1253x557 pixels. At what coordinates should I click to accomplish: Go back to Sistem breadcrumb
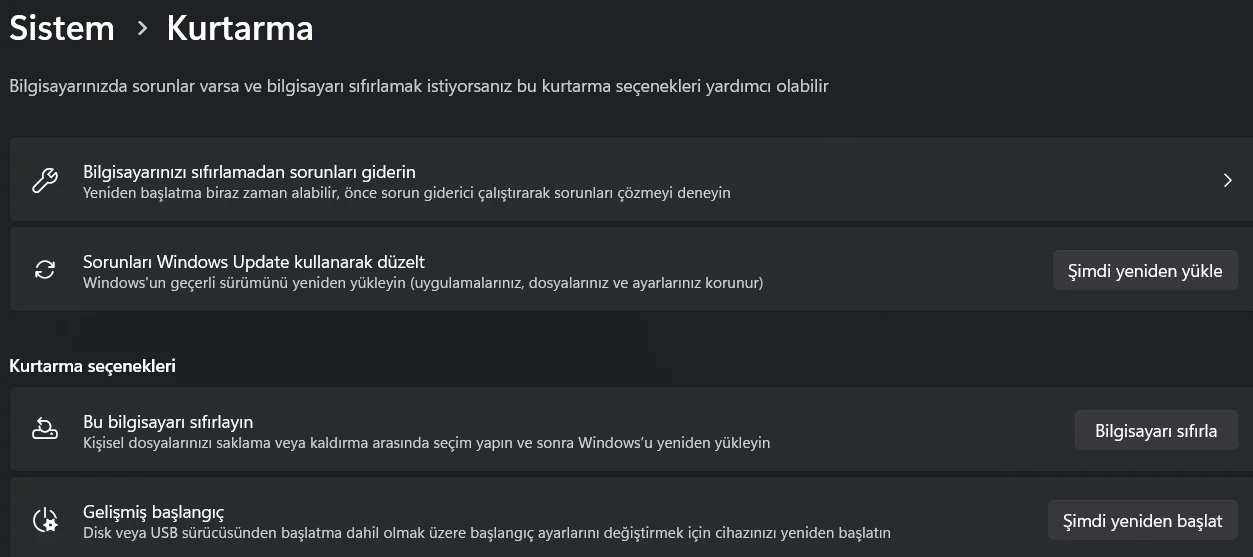tap(62, 29)
